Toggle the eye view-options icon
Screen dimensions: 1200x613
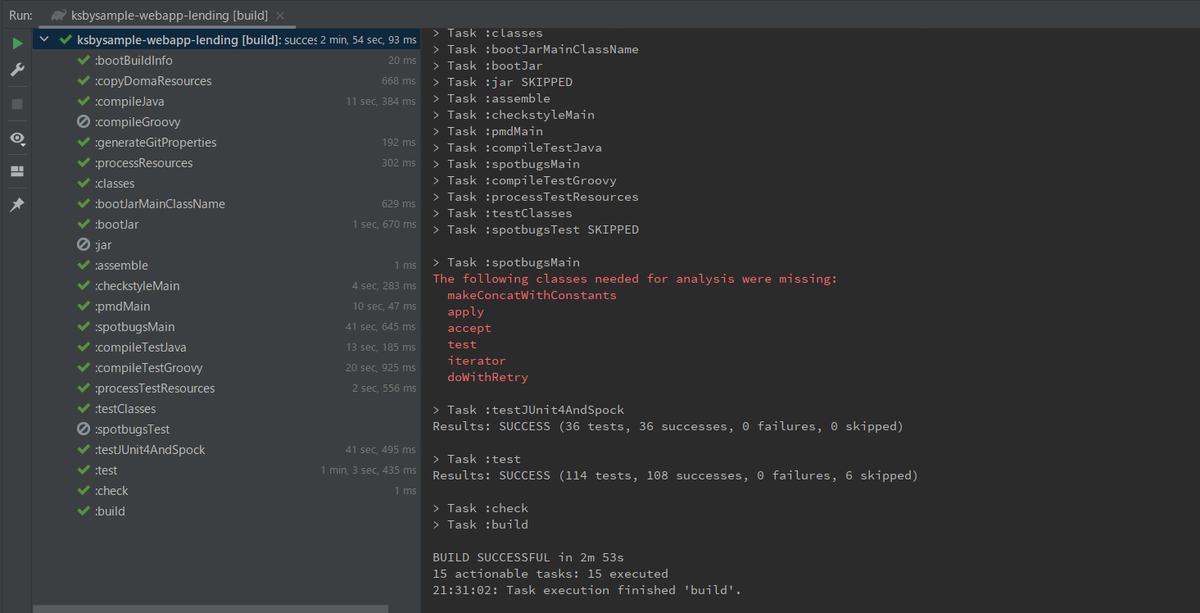pos(17,138)
